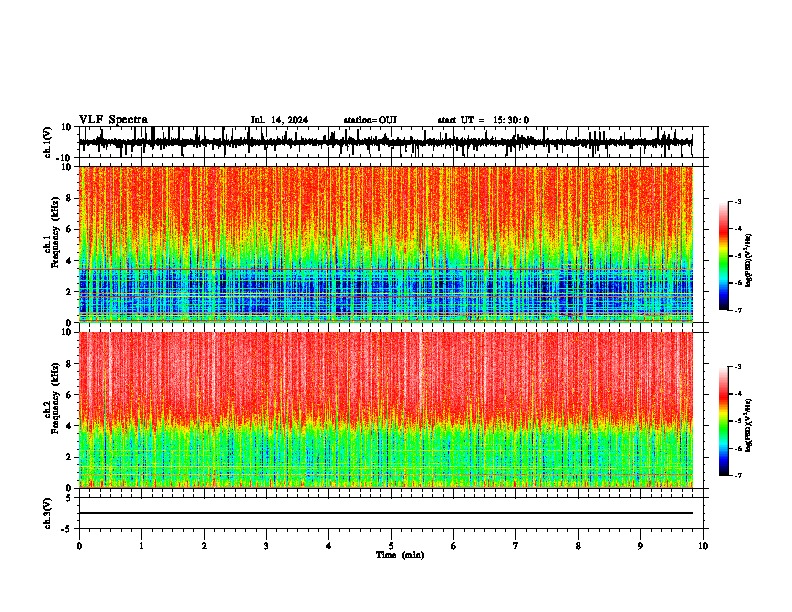Select the date text "Jul 14, 2024"
The width and height of the screenshot is (792, 612).
[279, 120]
